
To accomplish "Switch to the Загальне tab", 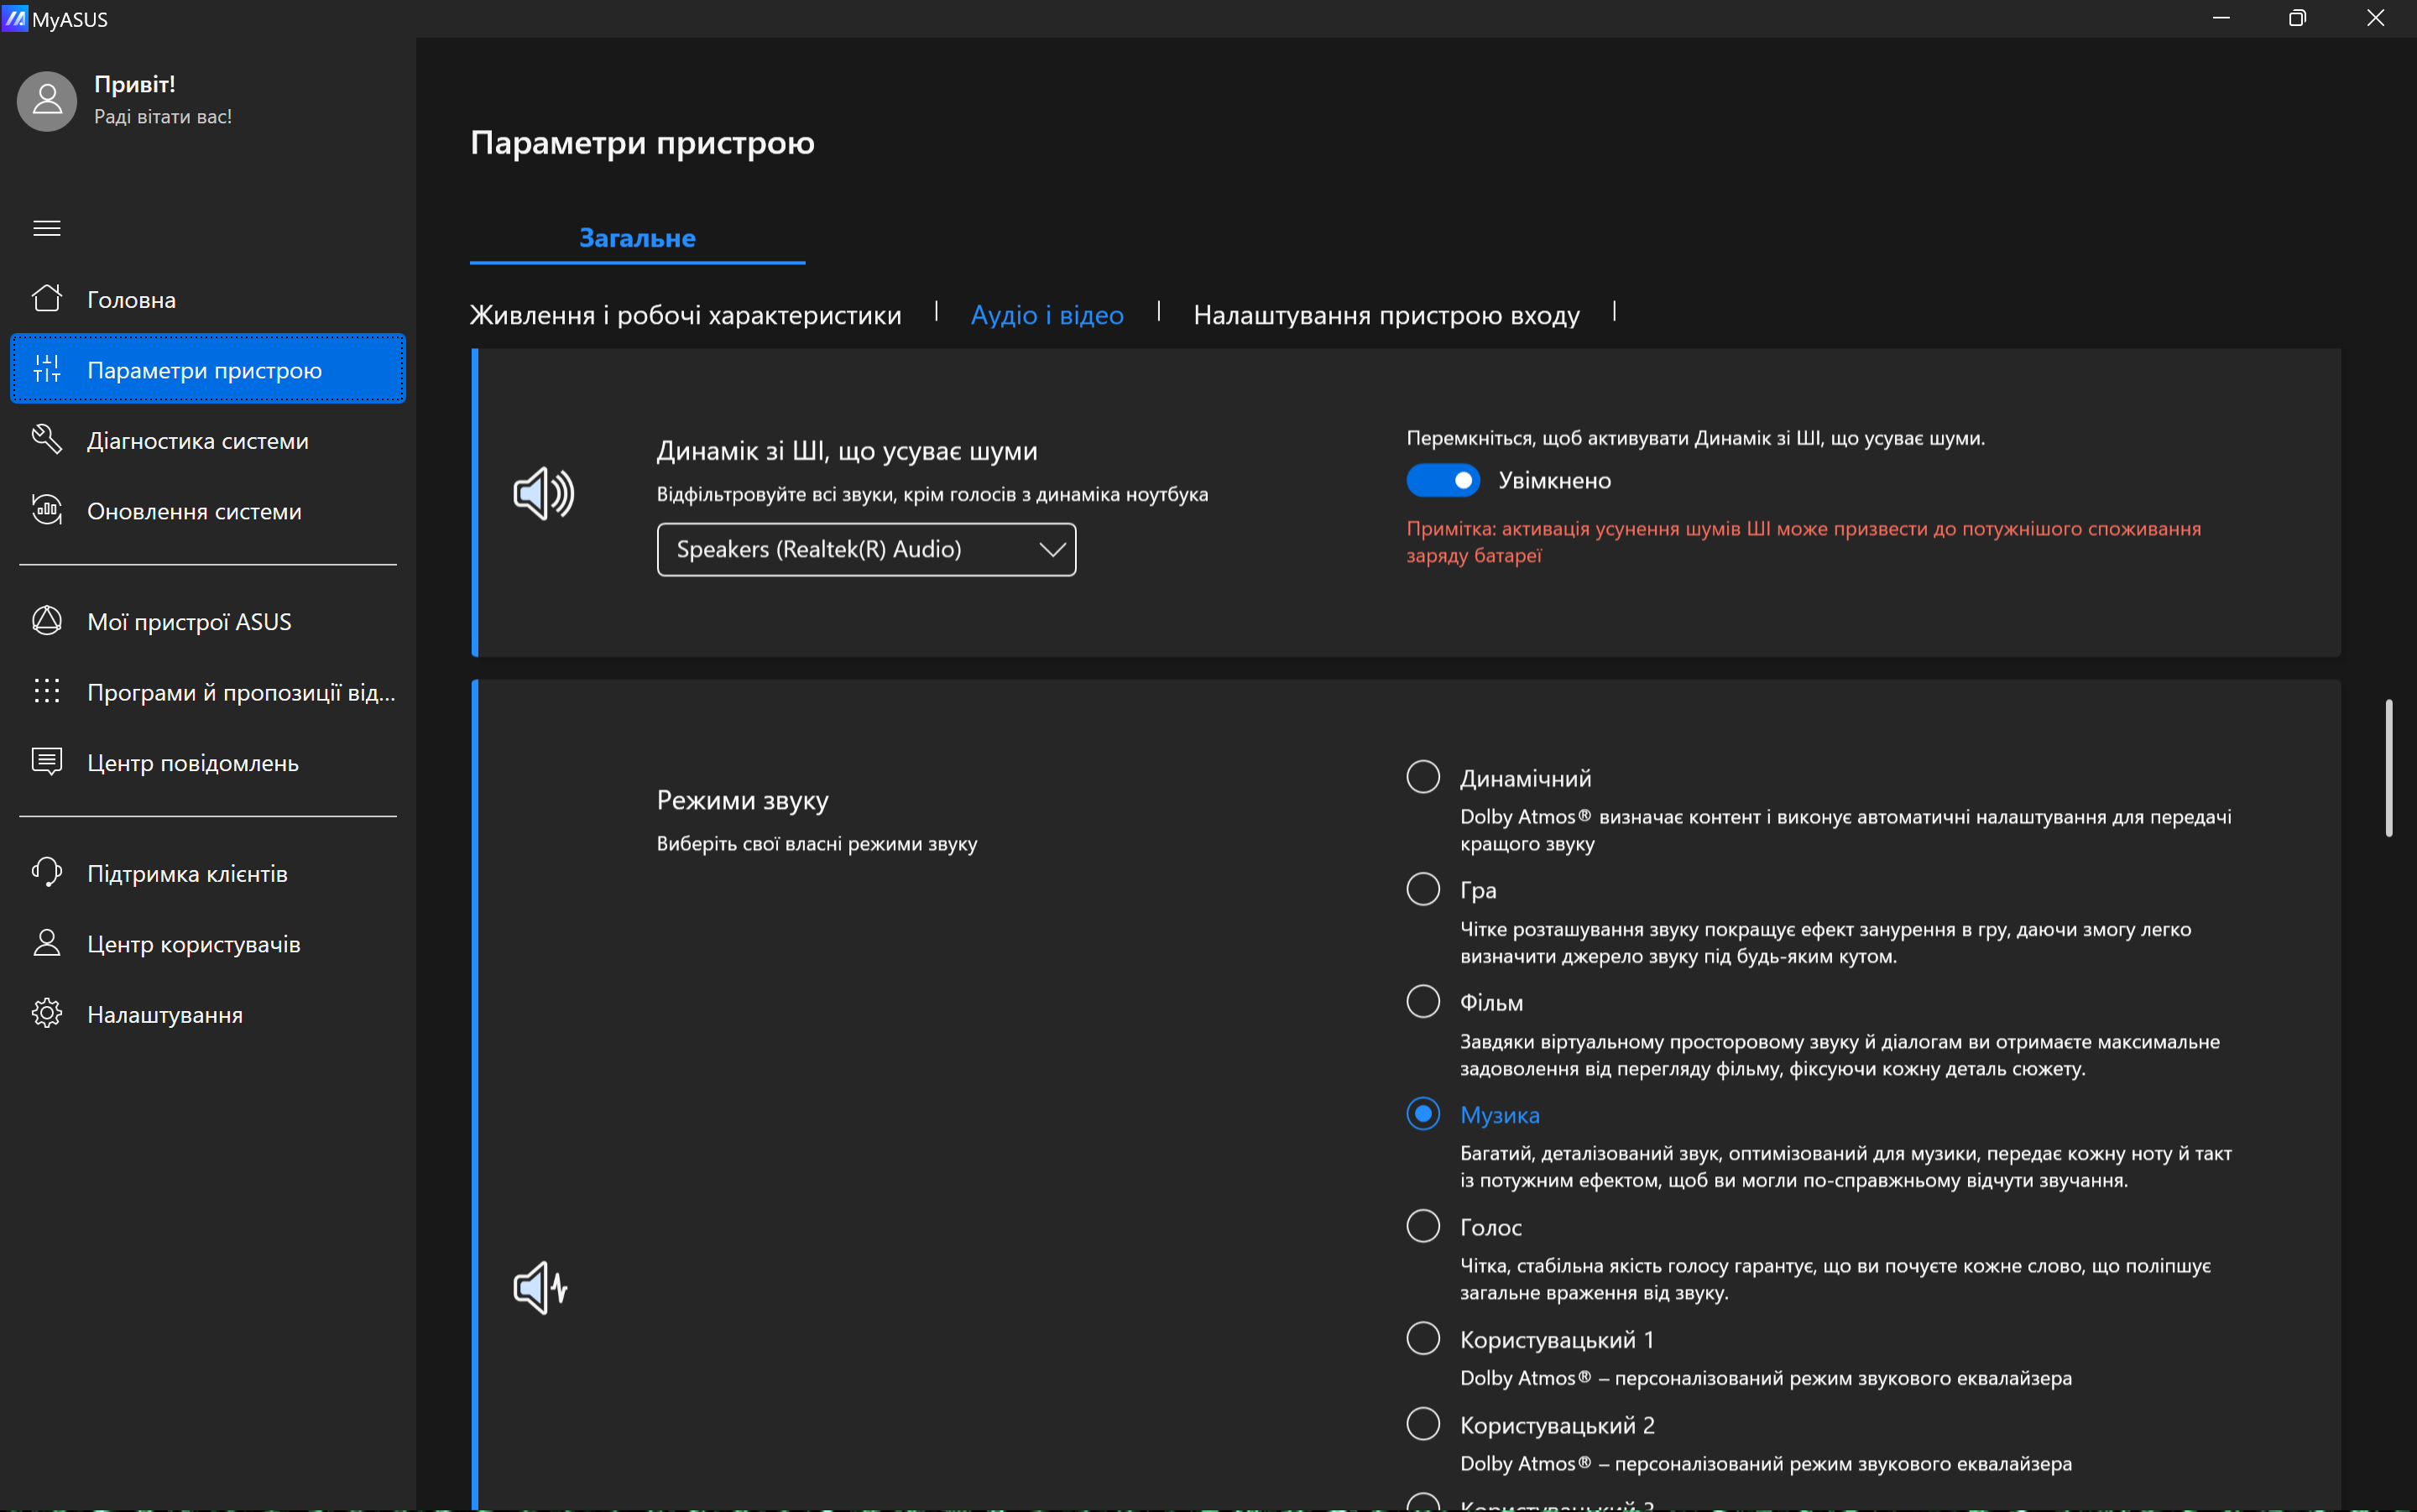I will click(637, 238).
